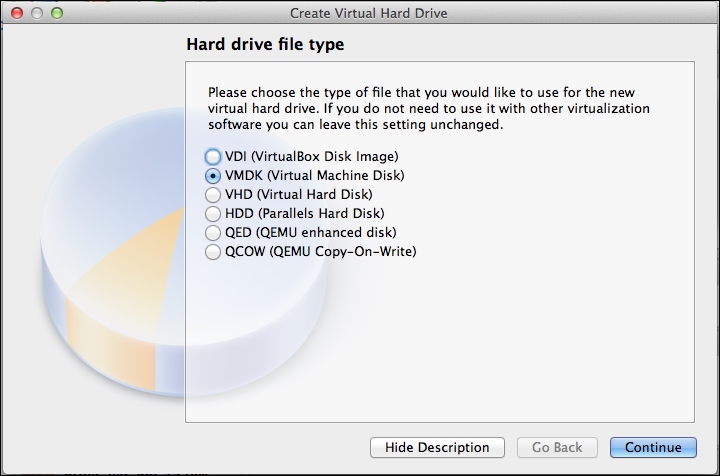Select QCOW (QEMU Copy-On-Write) format
720x476 pixels.
point(311,252)
